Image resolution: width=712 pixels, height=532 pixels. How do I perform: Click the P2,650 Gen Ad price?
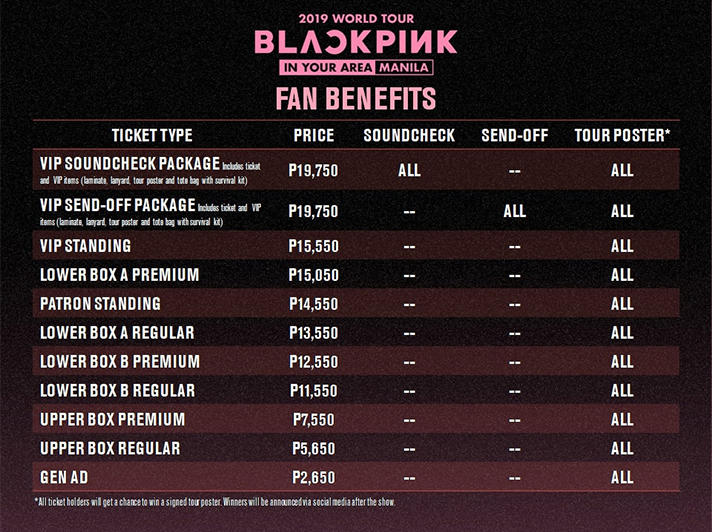(313, 478)
